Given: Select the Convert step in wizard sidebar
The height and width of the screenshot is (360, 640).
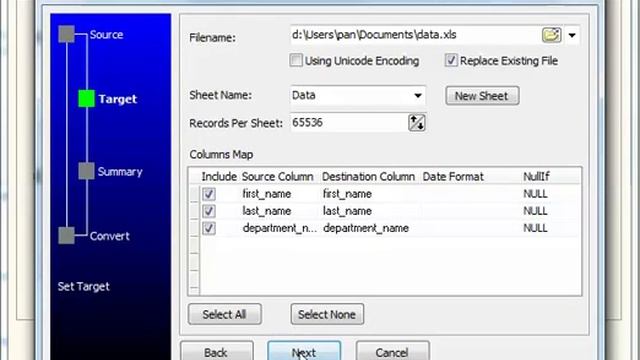Looking at the screenshot, I should [109, 236].
